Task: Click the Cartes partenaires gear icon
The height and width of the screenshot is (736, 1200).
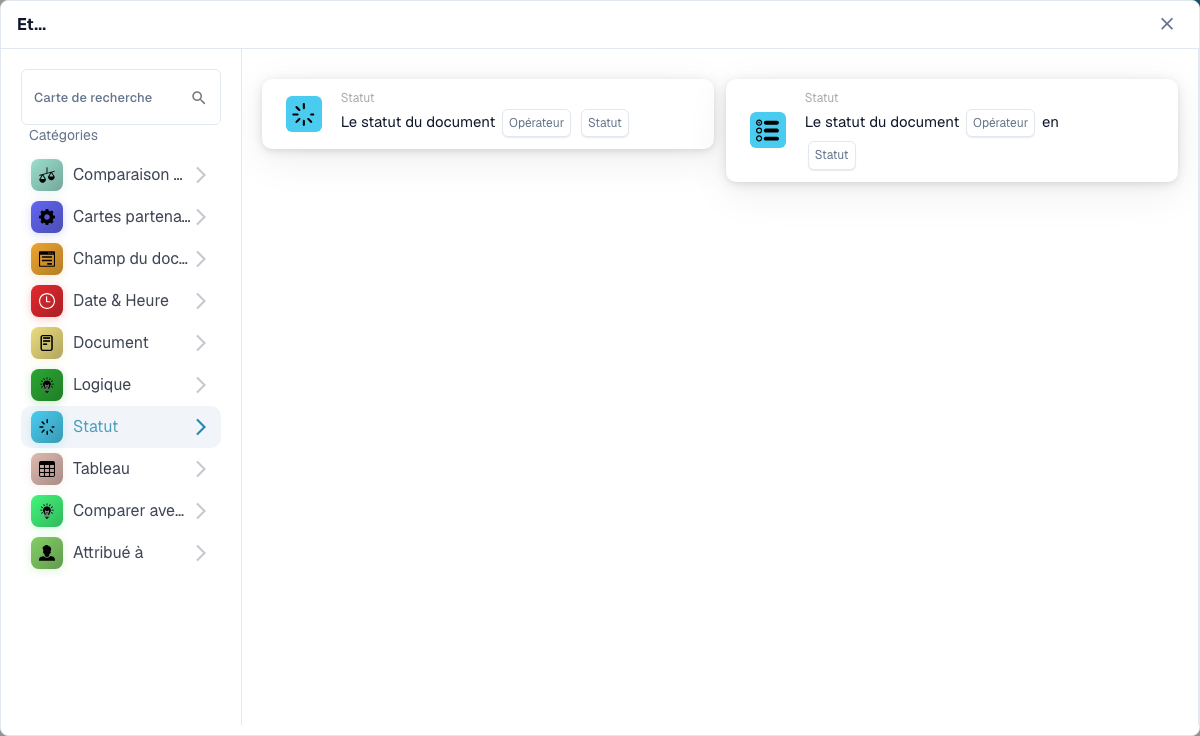Action: 47,217
